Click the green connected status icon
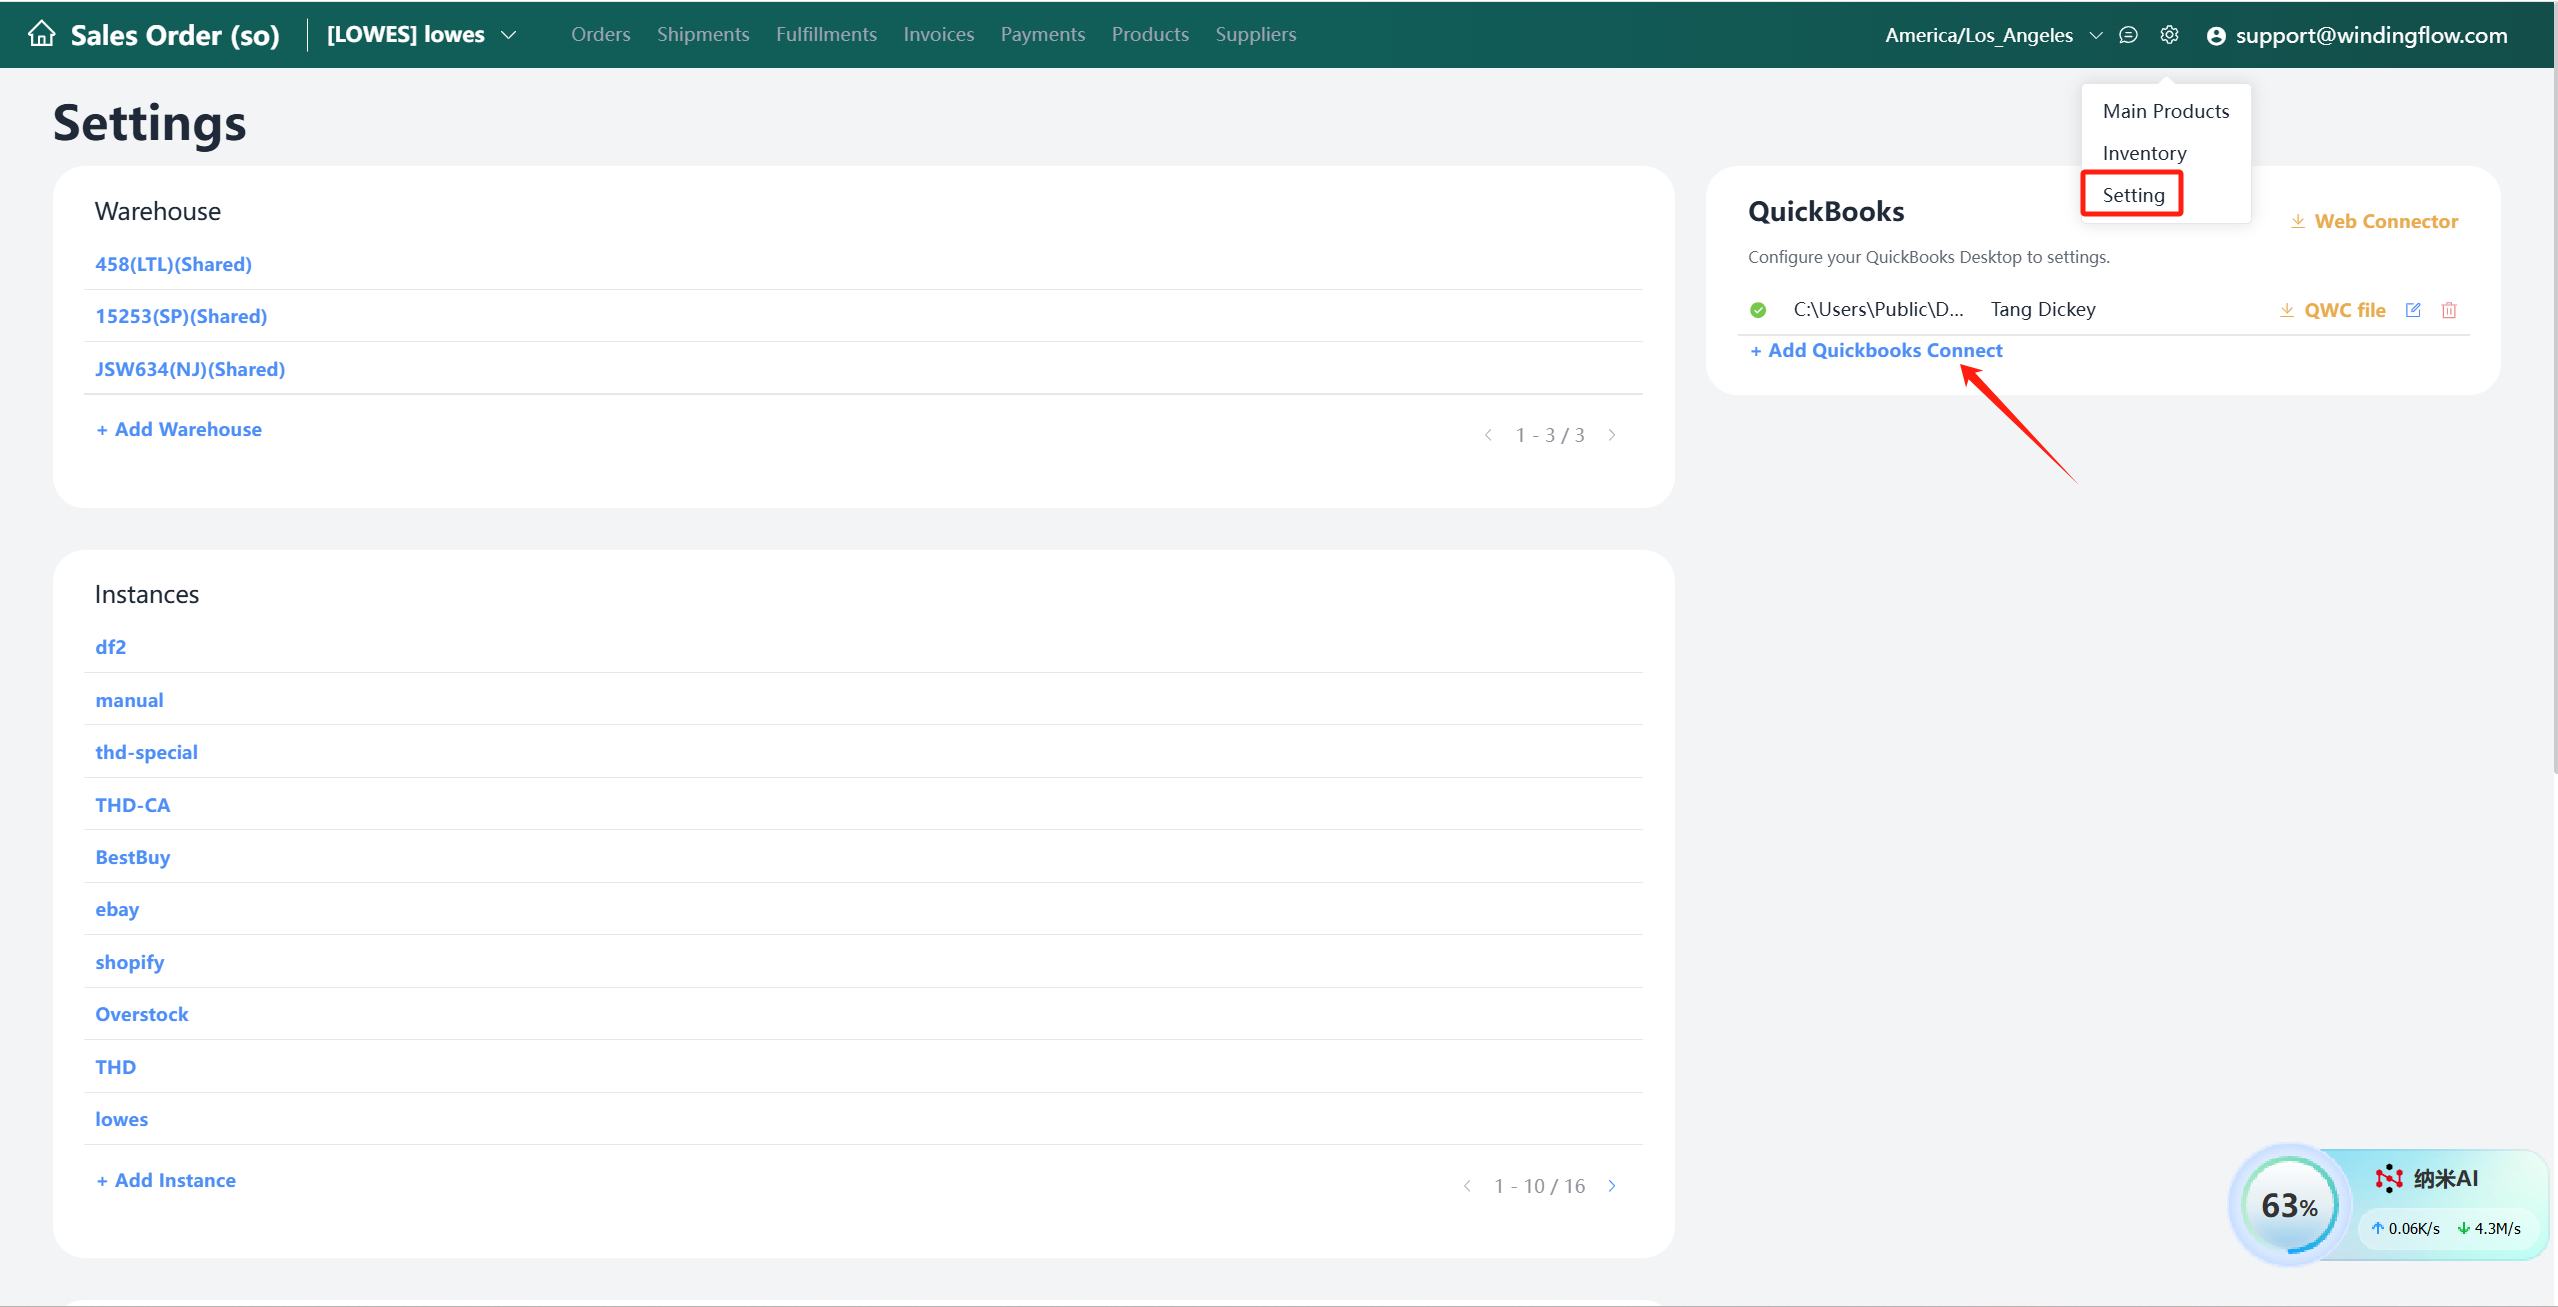The height and width of the screenshot is (1307, 2558). (1758, 310)
